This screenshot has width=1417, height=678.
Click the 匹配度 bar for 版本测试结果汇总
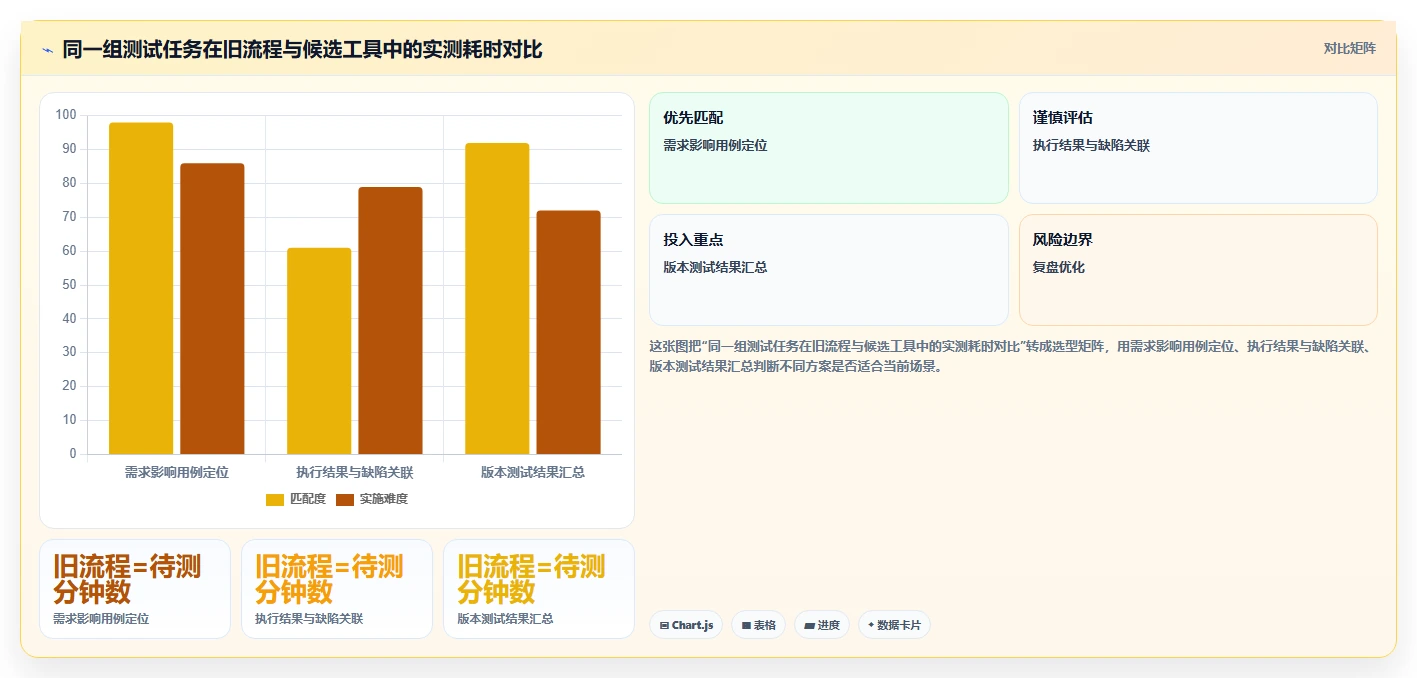pos(497,299)
